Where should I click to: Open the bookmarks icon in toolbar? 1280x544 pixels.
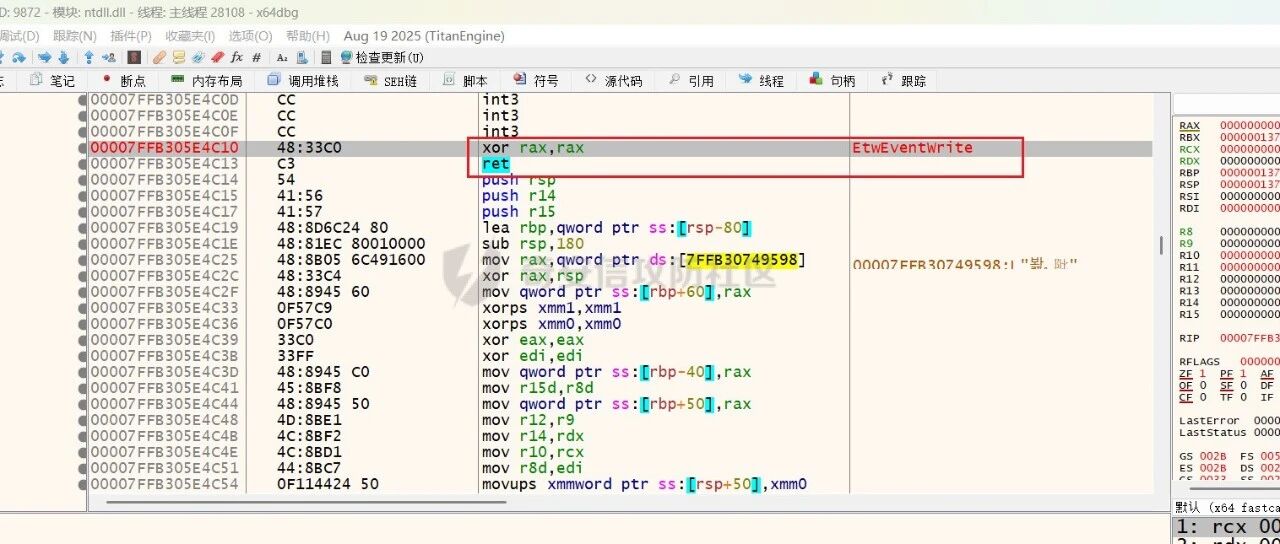coord(217,57)
